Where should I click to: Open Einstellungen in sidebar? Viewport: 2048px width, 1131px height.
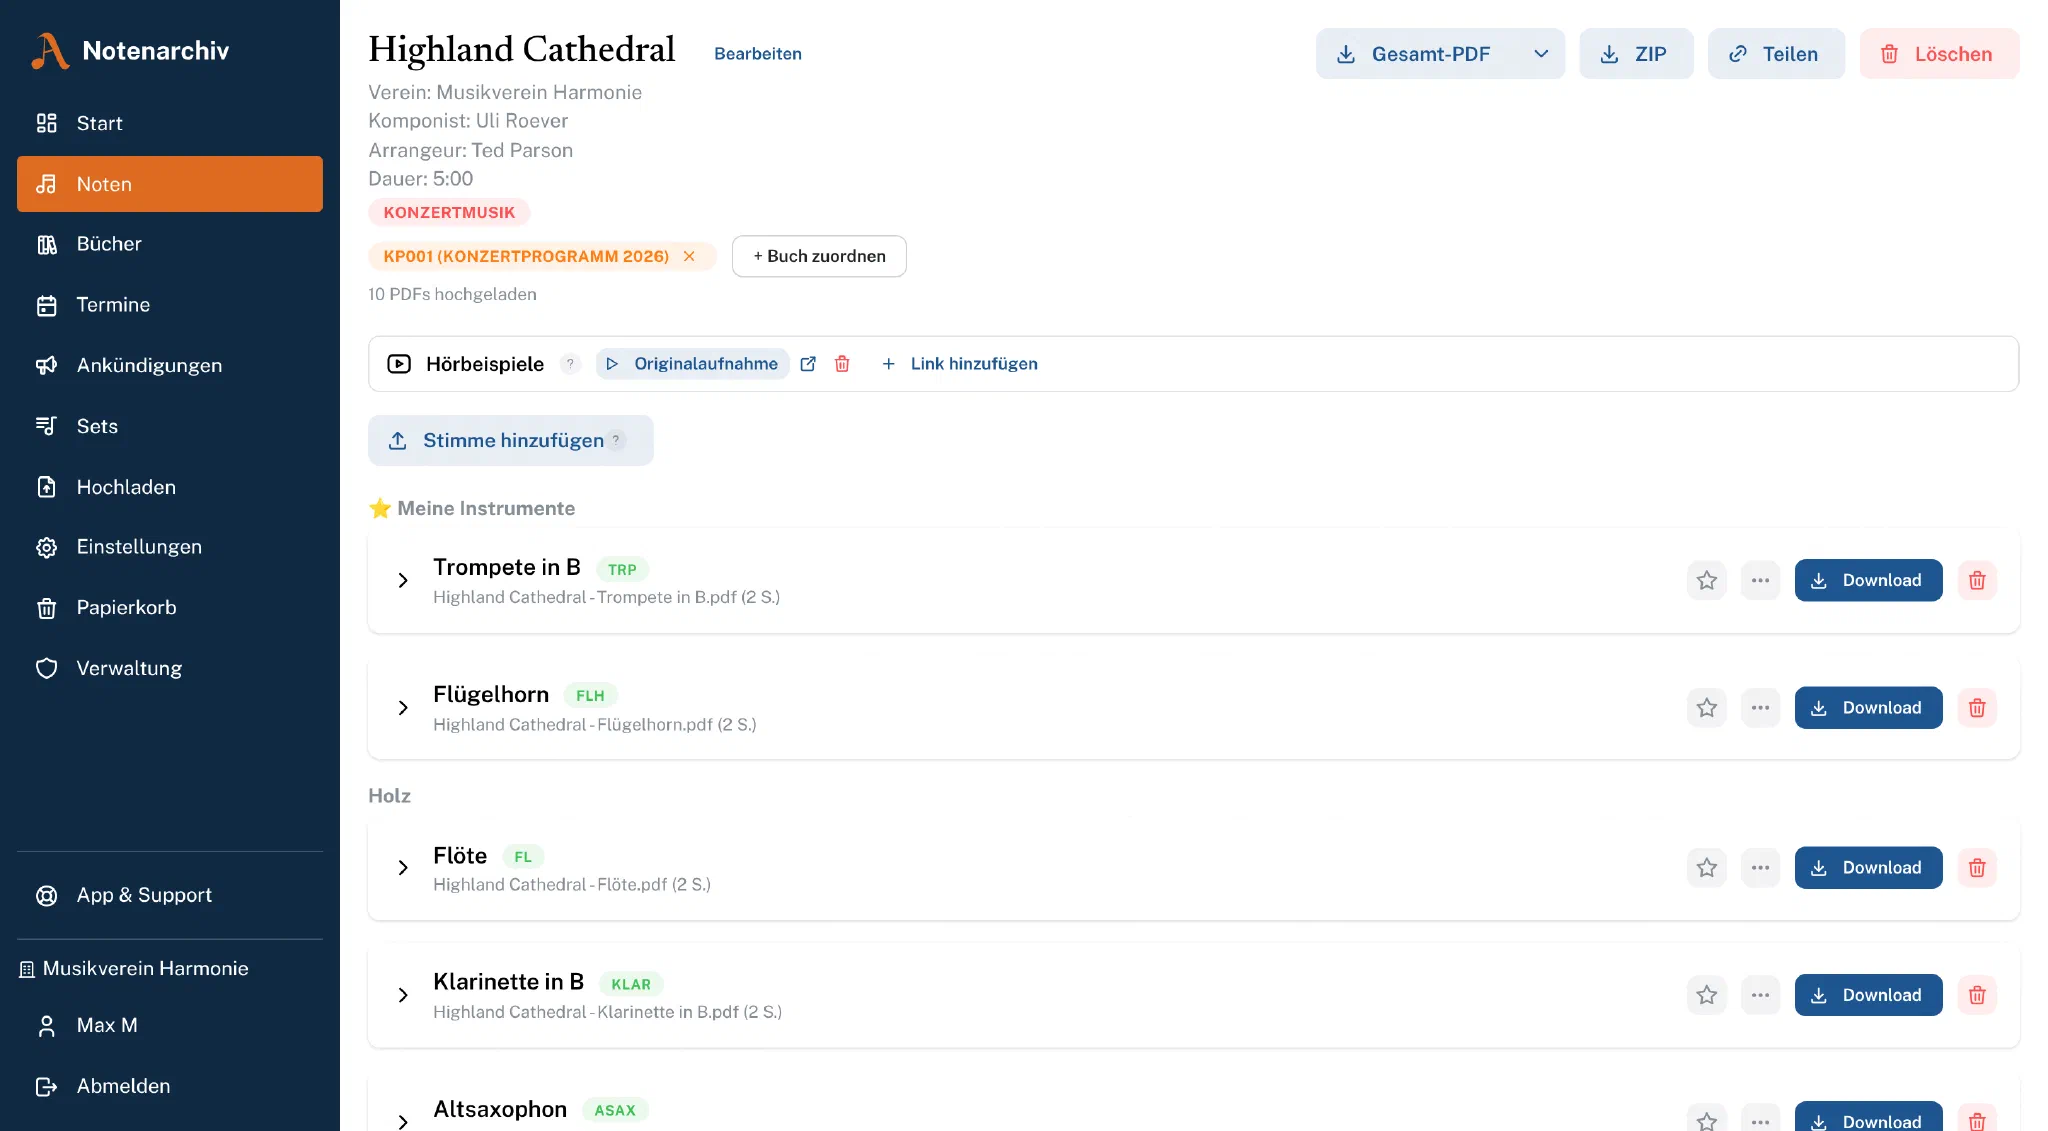pyautogui.click(x=170, y=547)
